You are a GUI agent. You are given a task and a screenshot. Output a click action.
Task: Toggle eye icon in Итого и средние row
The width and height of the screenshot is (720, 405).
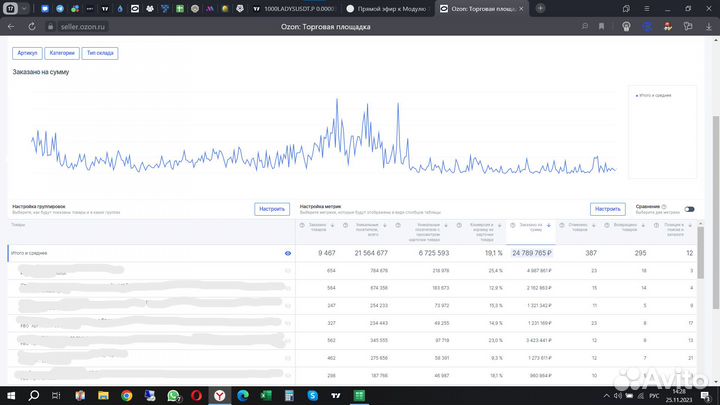point(287,254)
